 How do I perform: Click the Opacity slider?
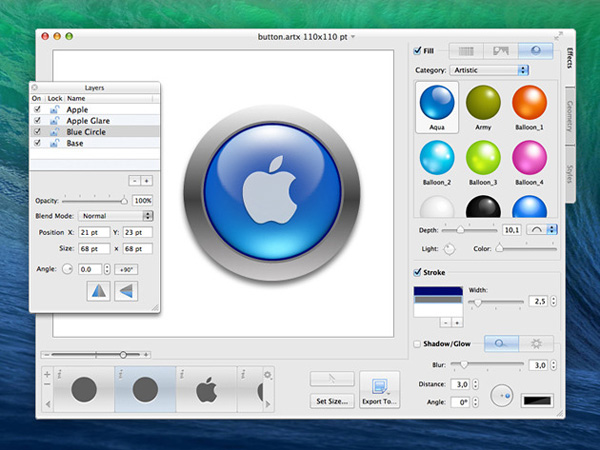click(95, 200)
